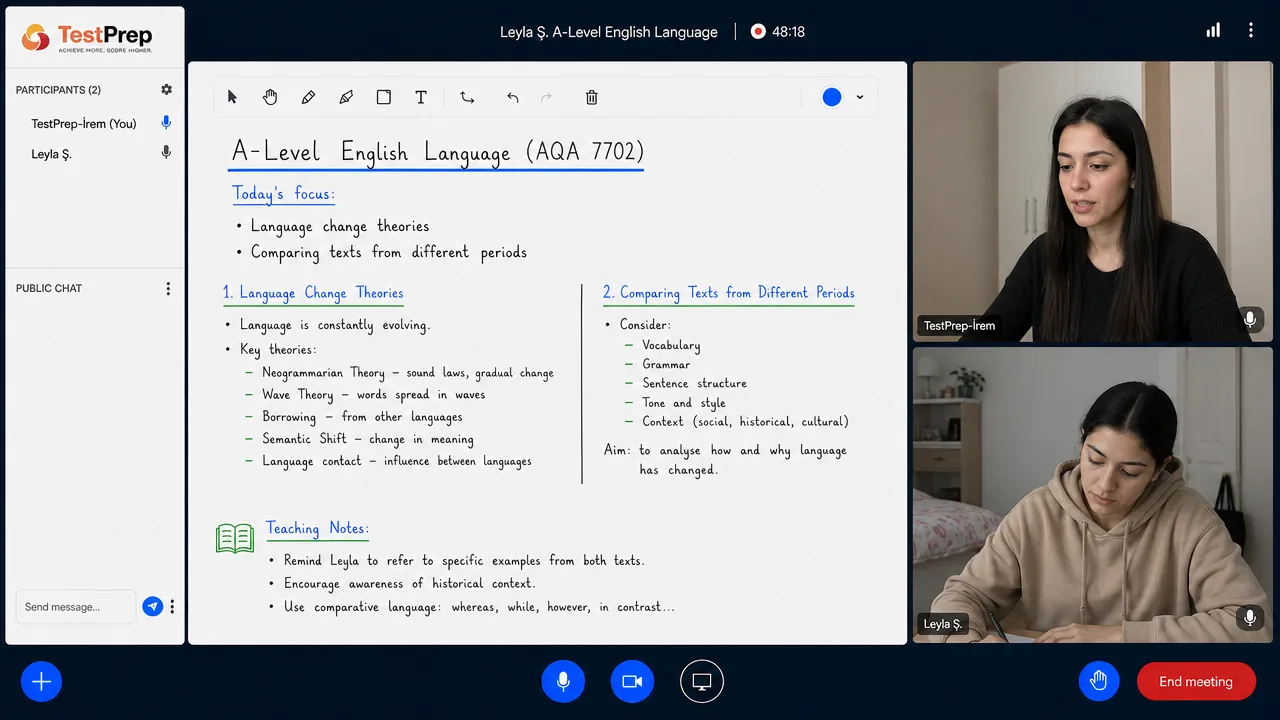
Task: Click the Send message input field
Action: pyautogui.click(x=75, y=606)
